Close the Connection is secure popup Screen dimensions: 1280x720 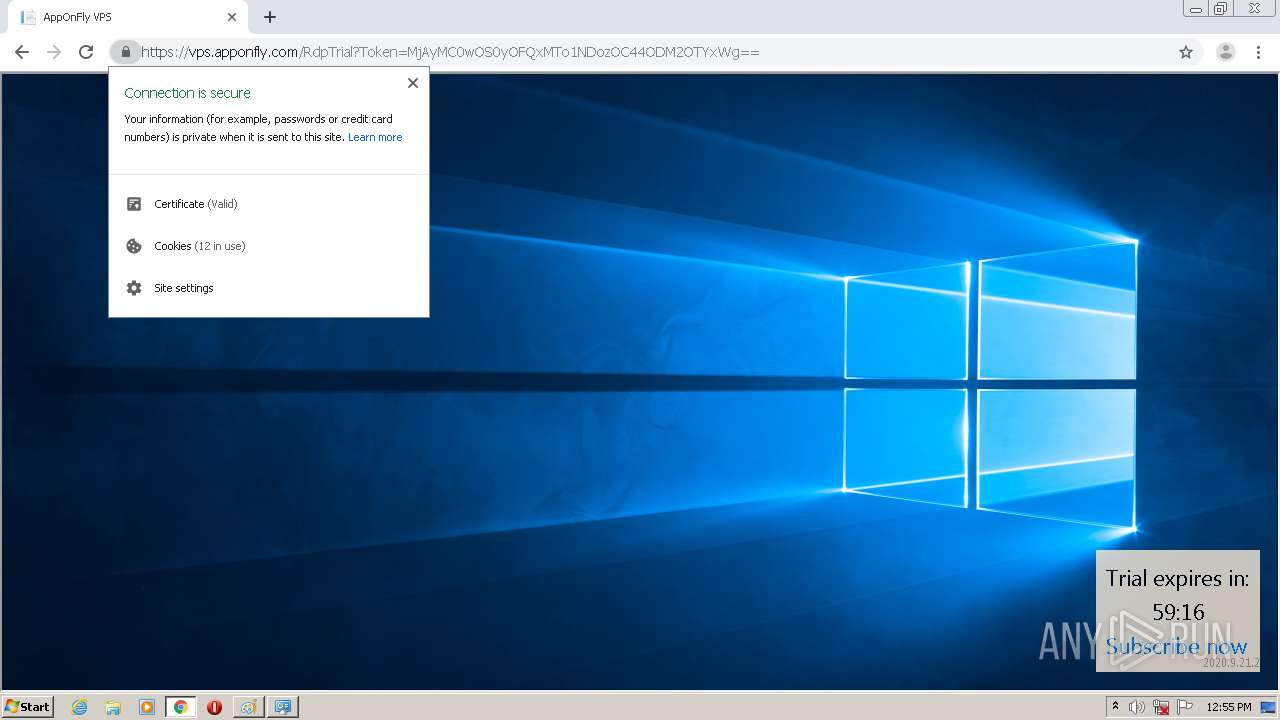click(x=413, y=83)
